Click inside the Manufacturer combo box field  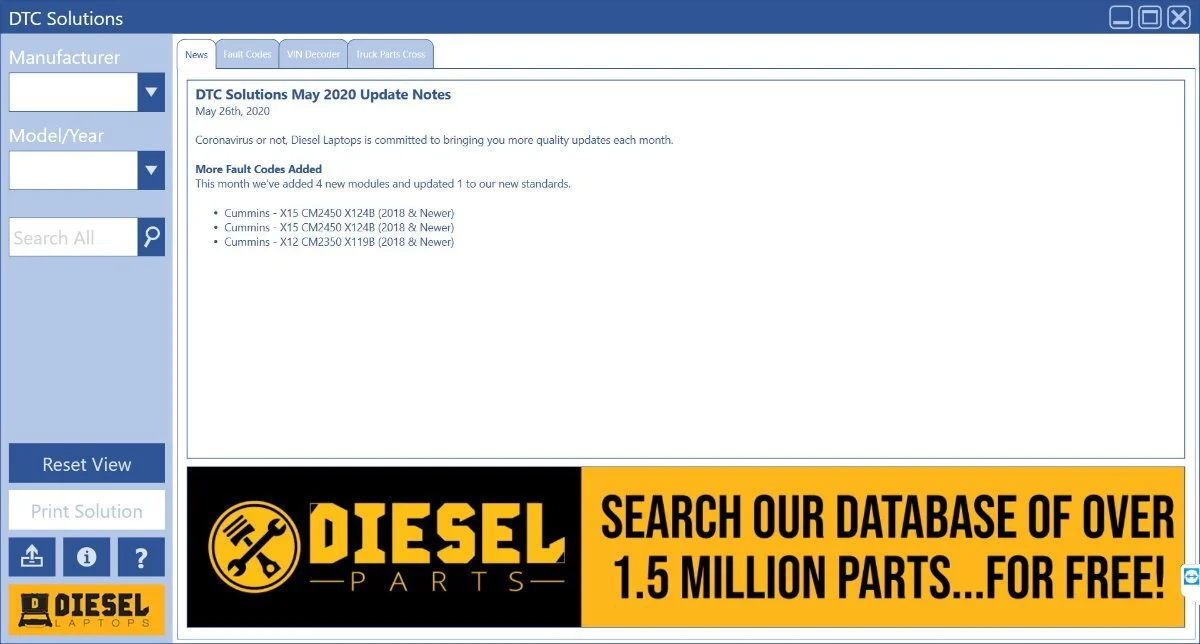tap(73, 92)
